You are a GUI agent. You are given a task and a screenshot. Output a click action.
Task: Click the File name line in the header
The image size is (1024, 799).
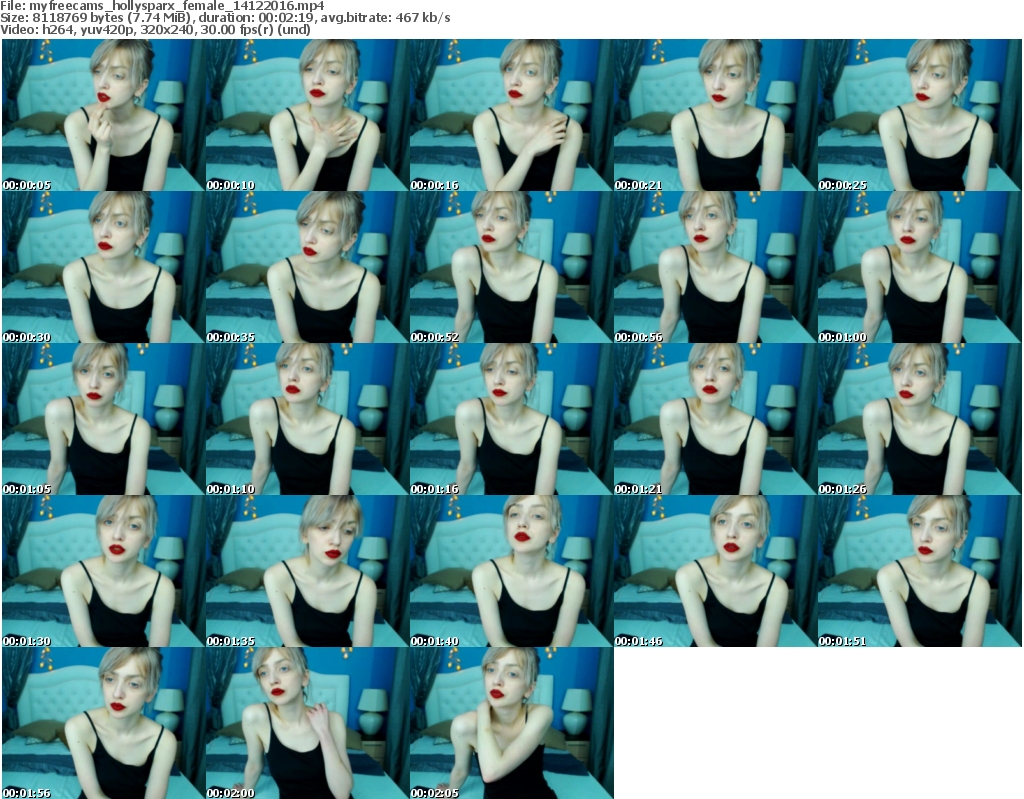[x=162, y=6]
